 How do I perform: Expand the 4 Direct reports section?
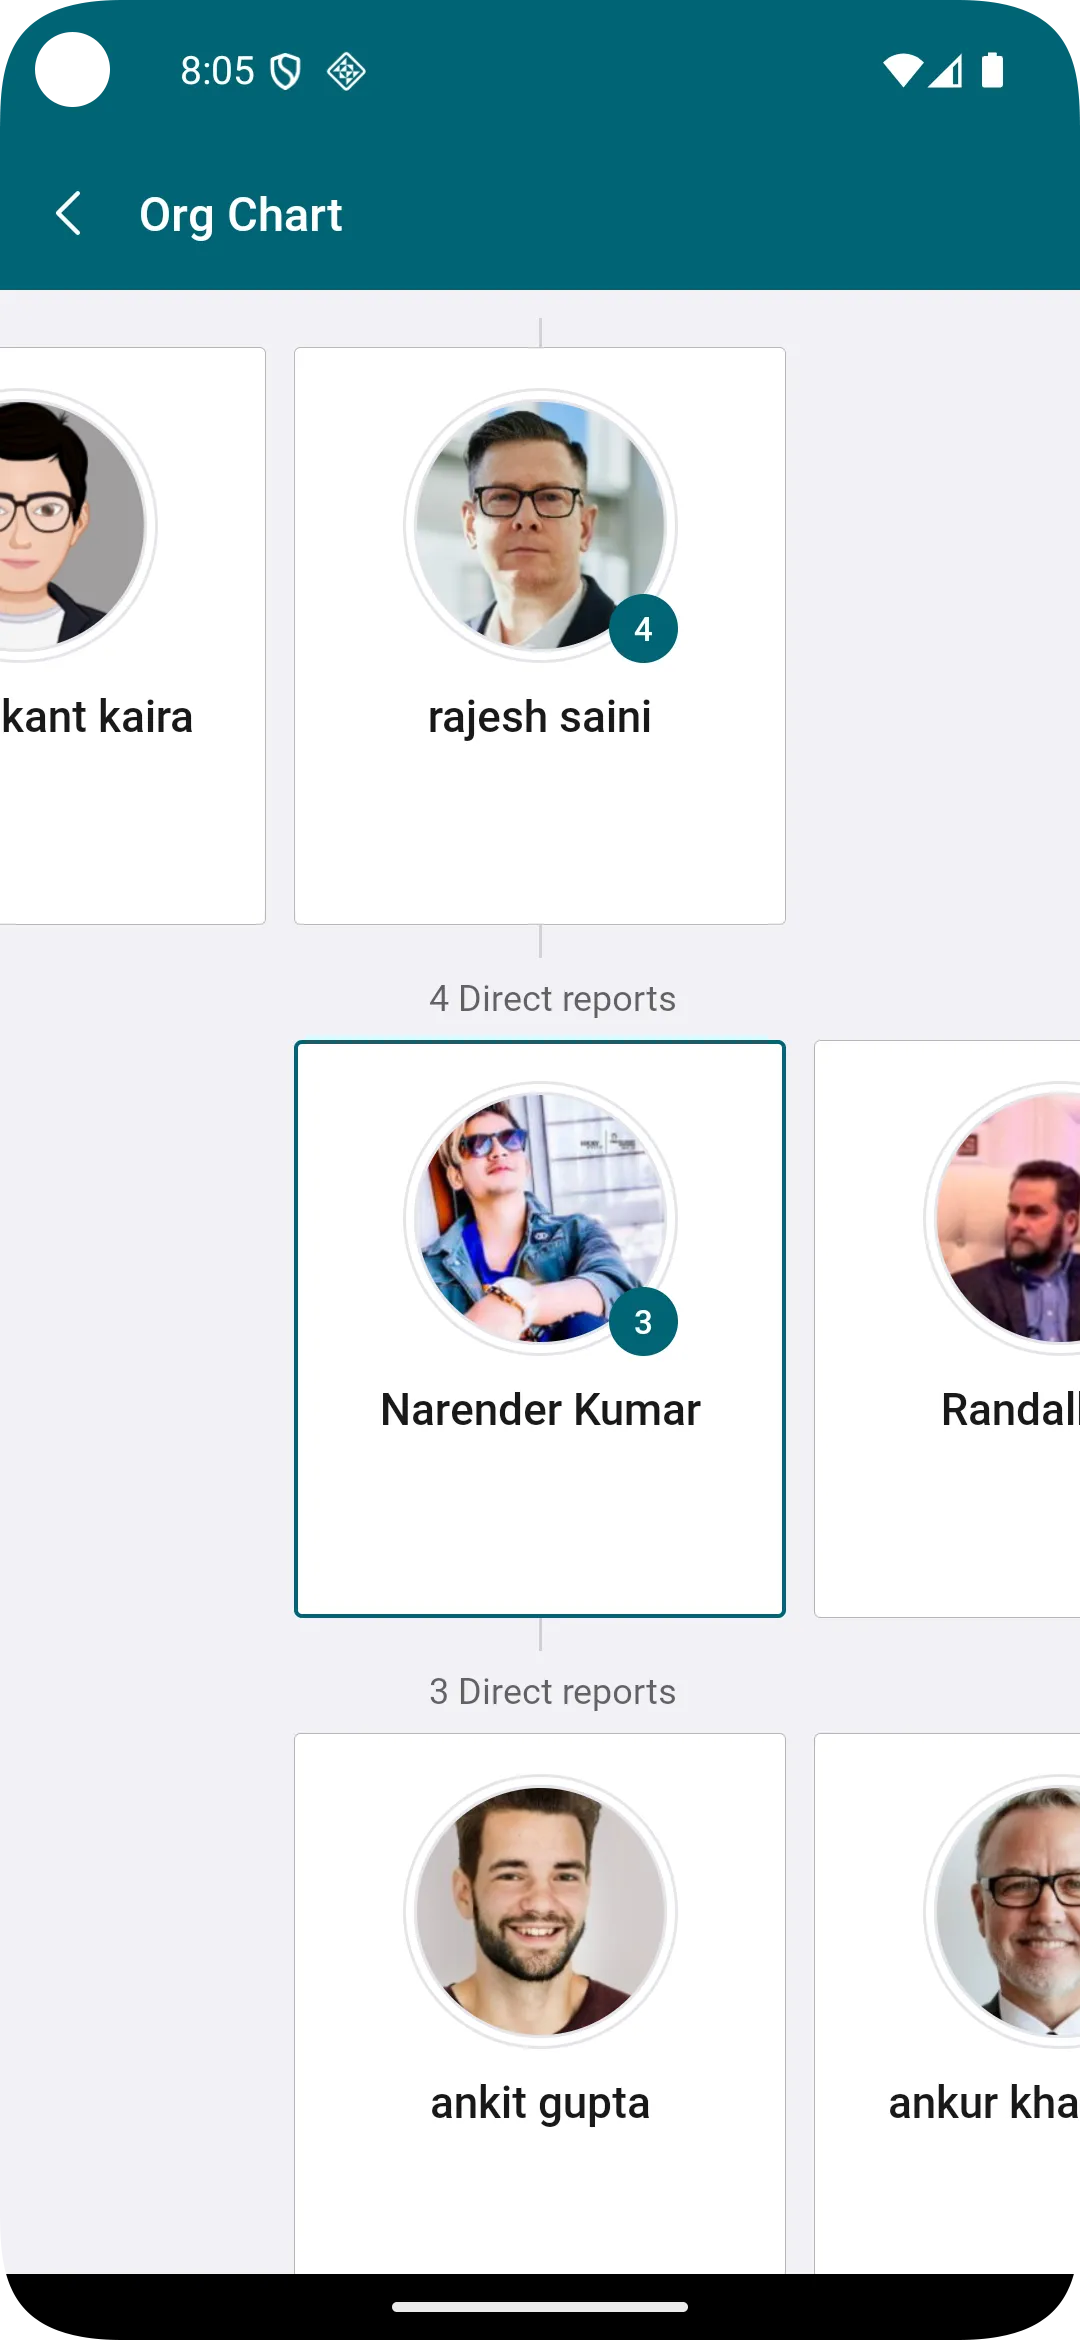point(552,999)
